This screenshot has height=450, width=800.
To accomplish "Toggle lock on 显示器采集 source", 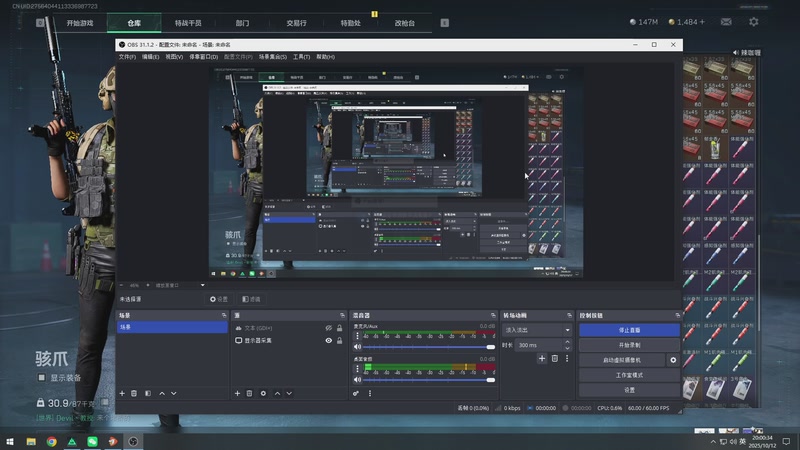I will (339, 340).
